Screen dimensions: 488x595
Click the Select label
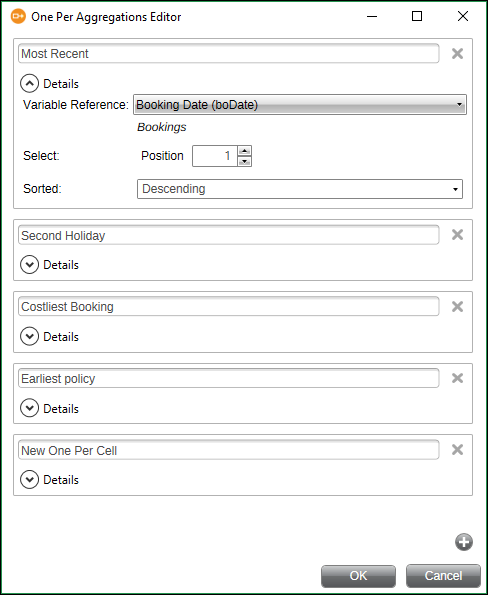(41, 156)
